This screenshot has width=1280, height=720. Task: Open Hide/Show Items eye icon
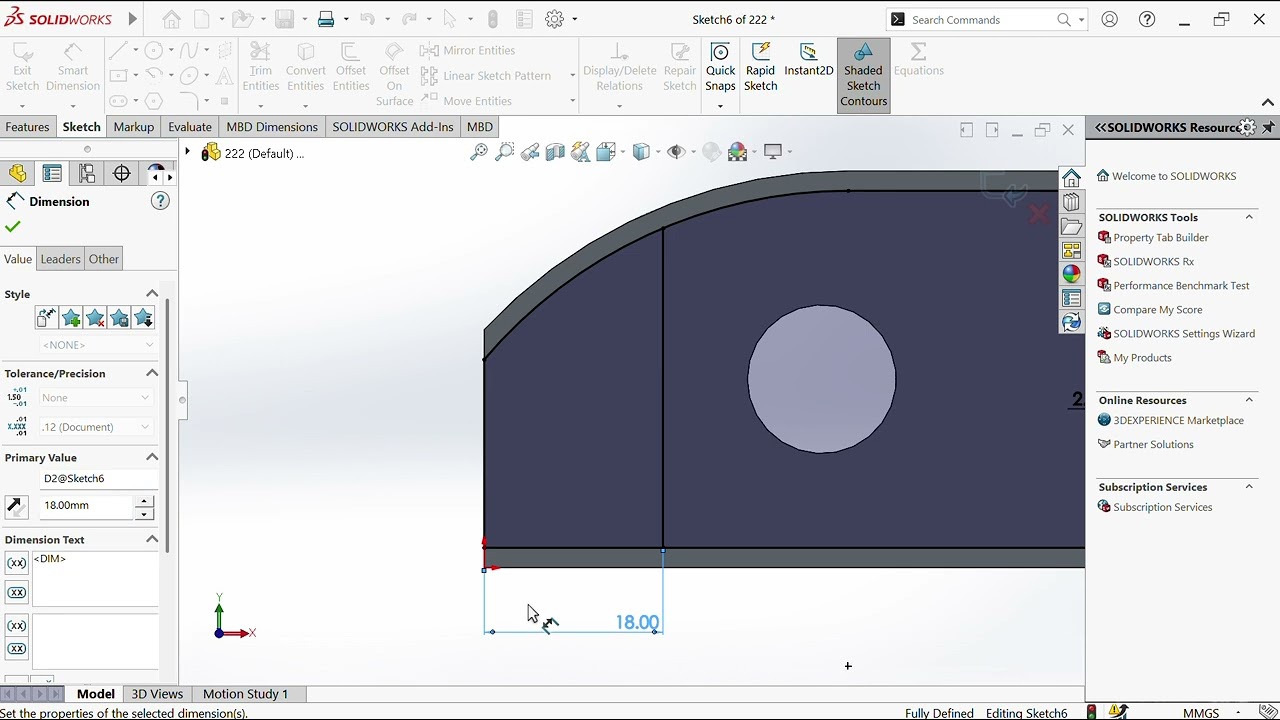(x=677, y=152)
